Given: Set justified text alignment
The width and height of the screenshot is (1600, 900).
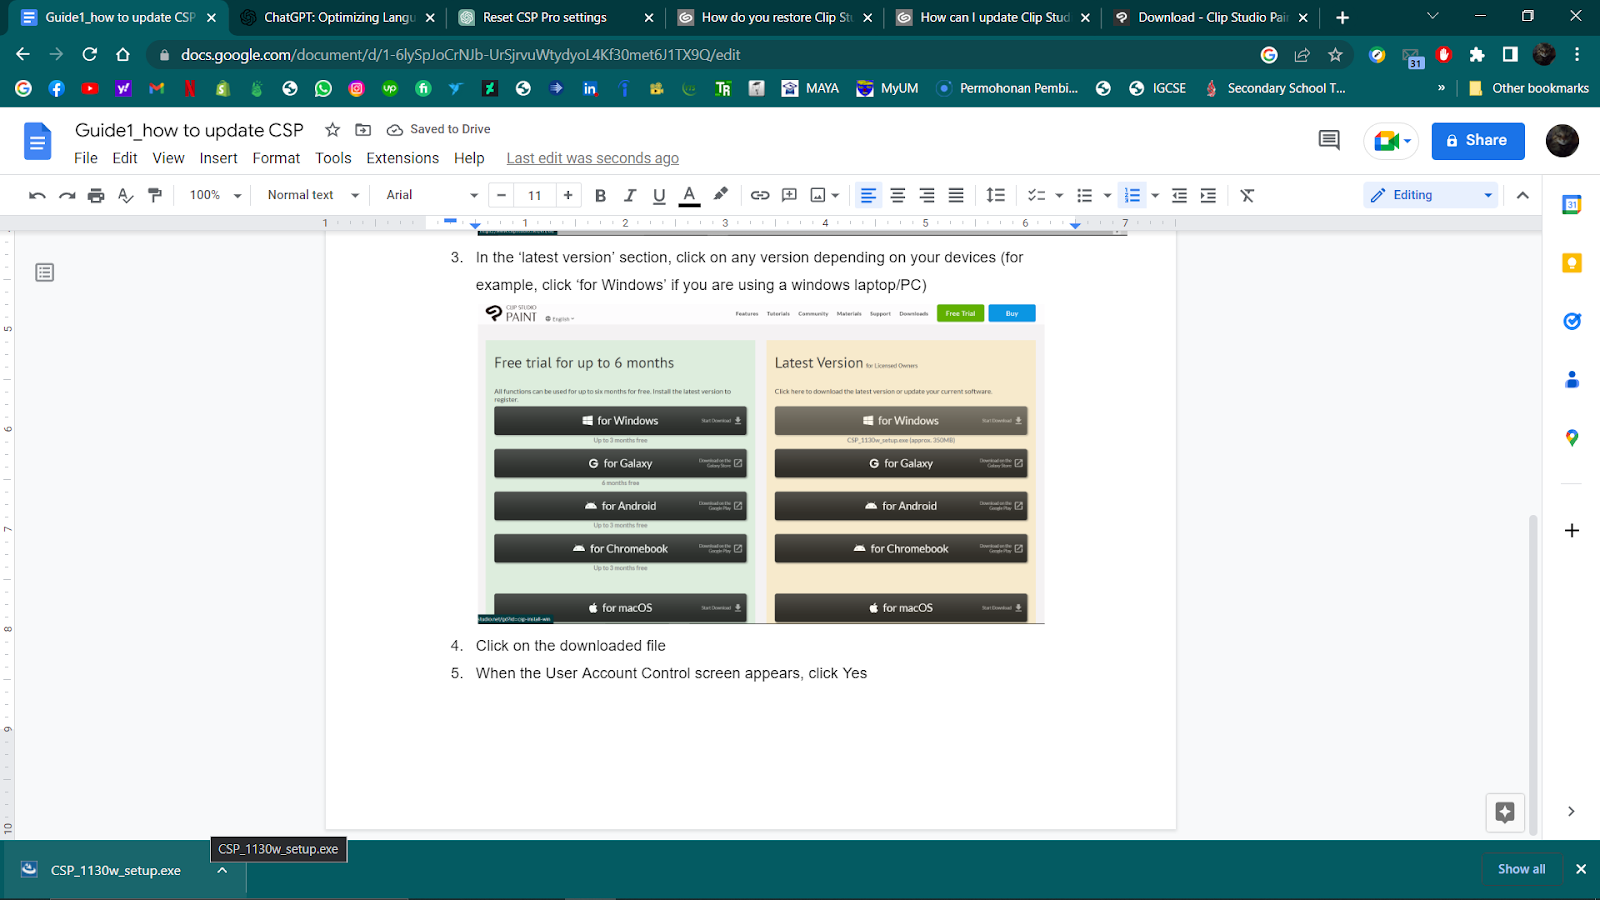Looking at the screenshot, I should [x=956, y=195].
